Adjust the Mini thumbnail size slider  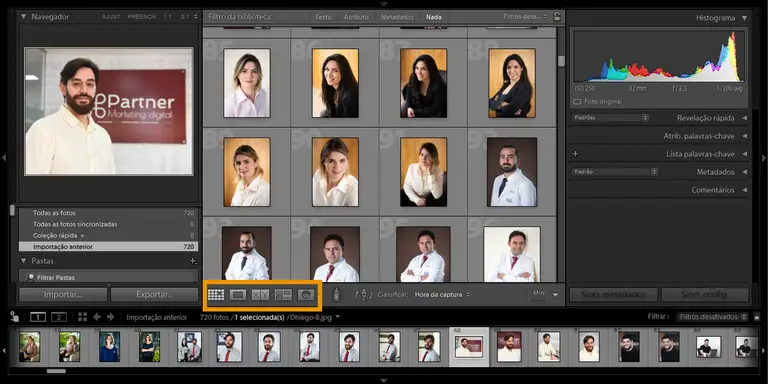[539, 295]
